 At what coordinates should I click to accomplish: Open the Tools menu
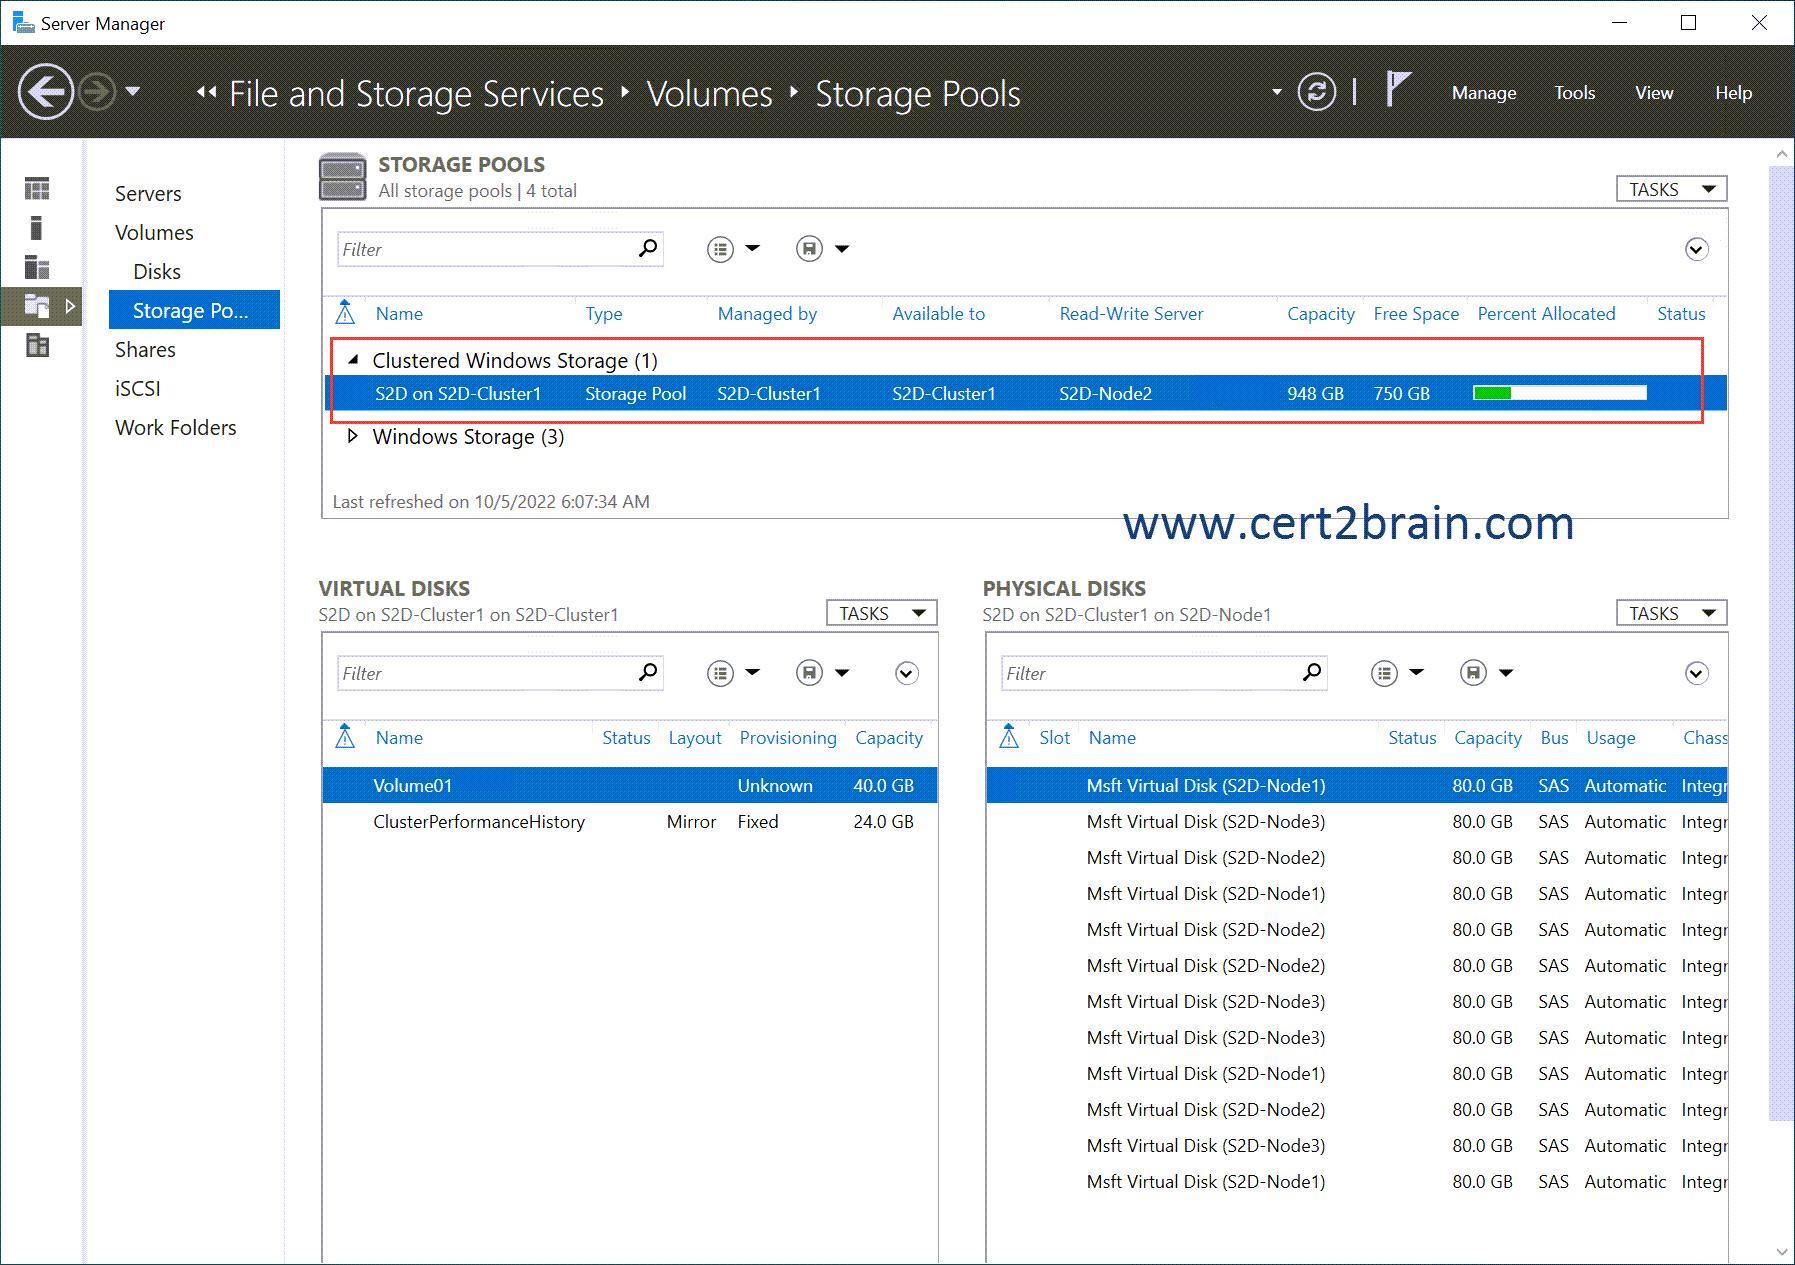pyautogui.click(x=1574, y=93)
